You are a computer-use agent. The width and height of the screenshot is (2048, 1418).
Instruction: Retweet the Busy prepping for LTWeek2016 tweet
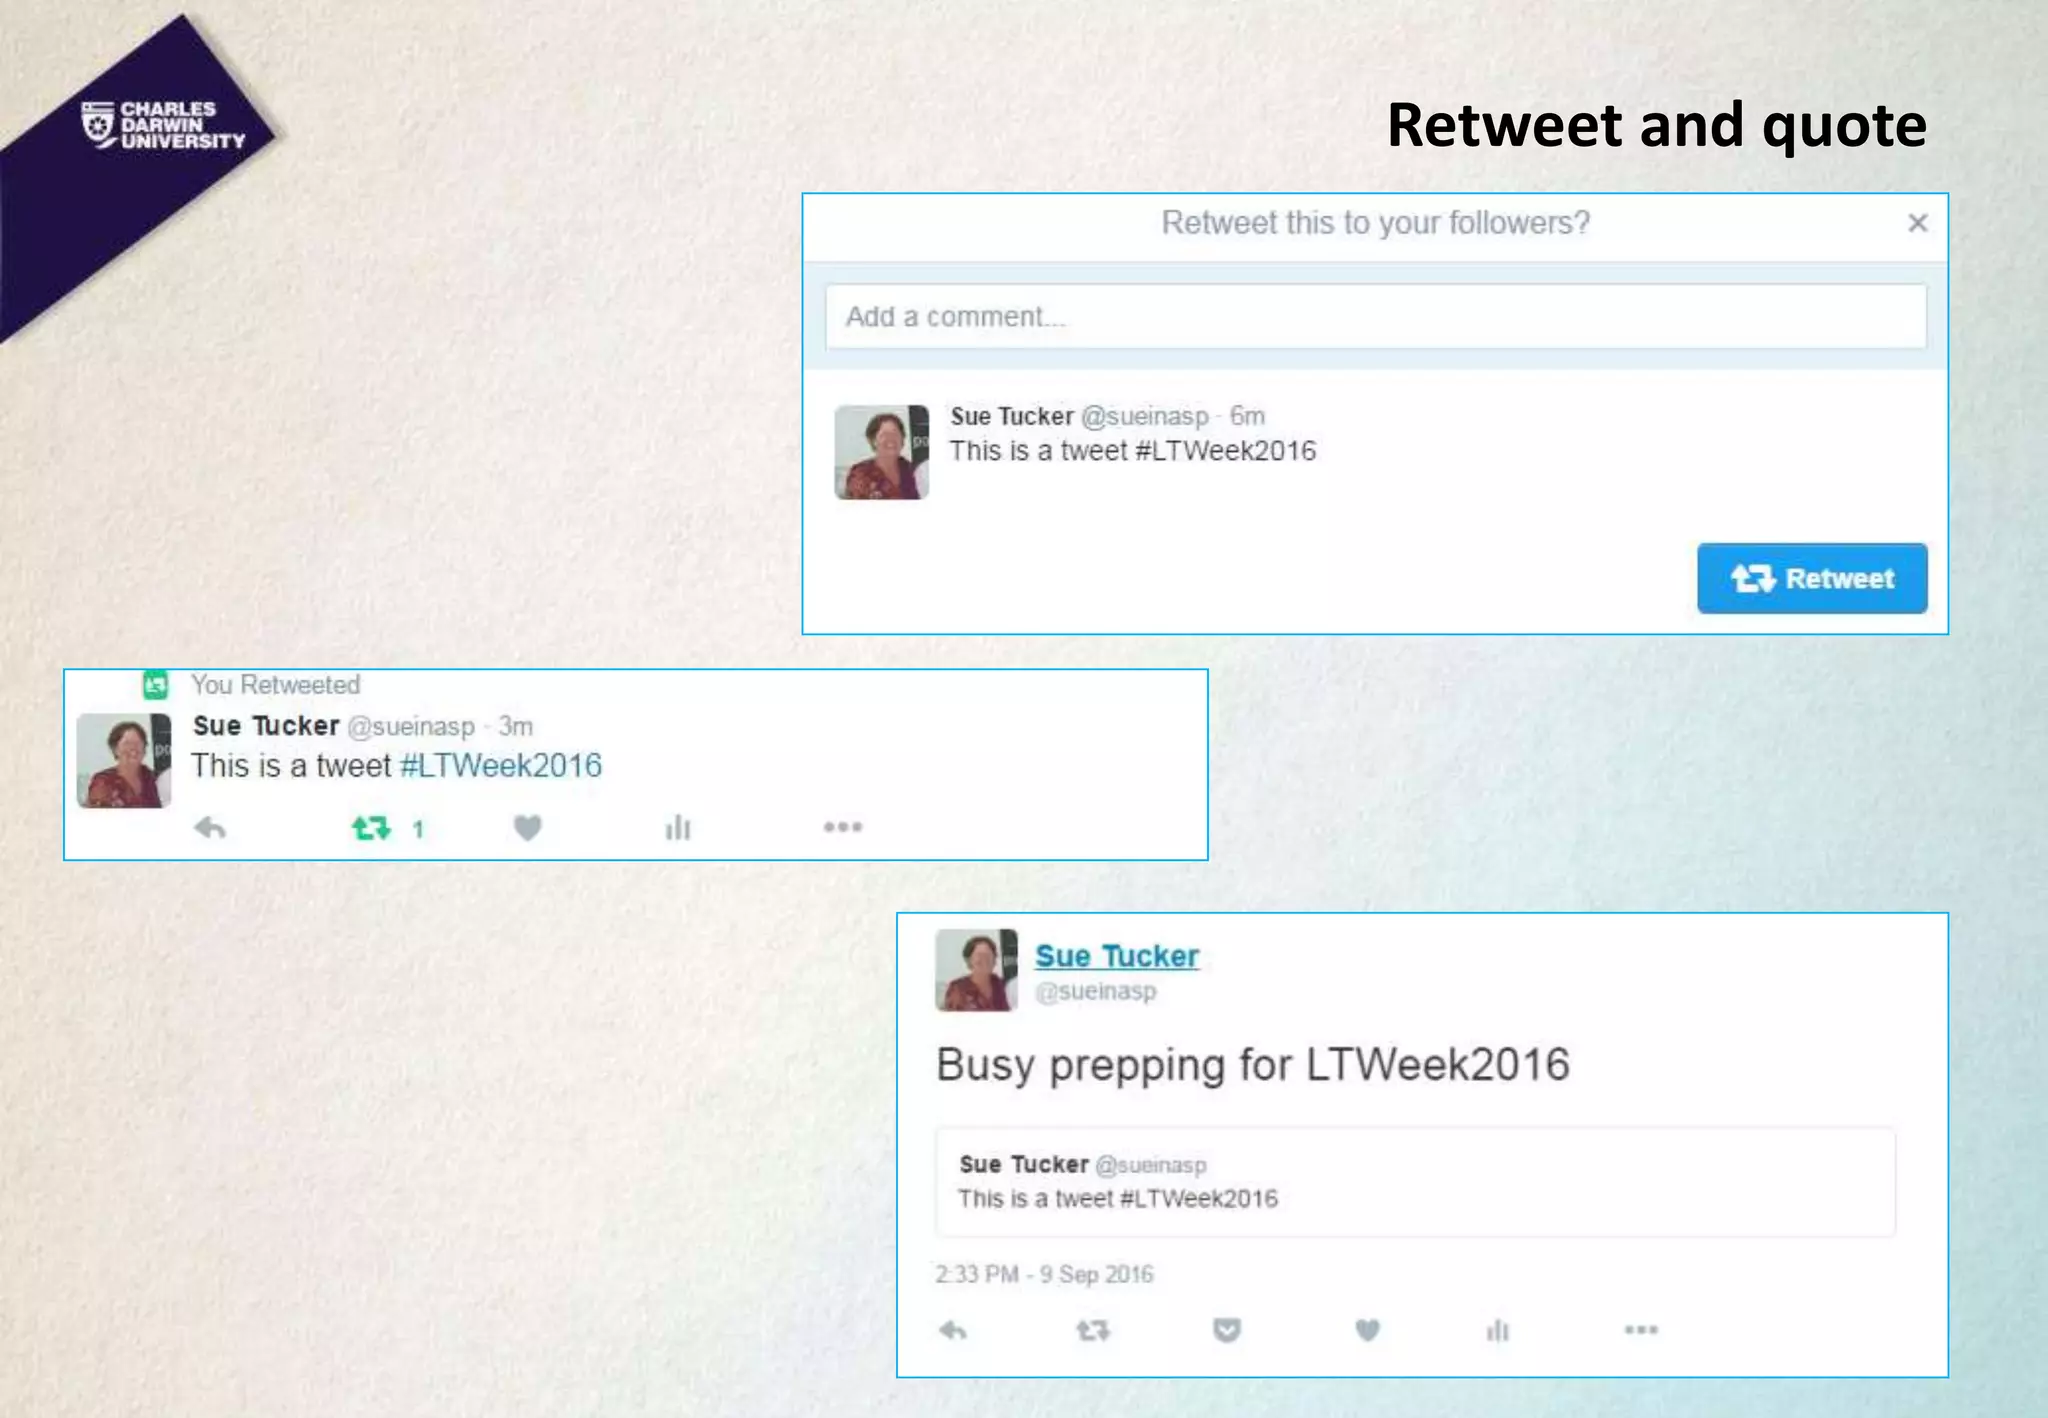1092,1331
